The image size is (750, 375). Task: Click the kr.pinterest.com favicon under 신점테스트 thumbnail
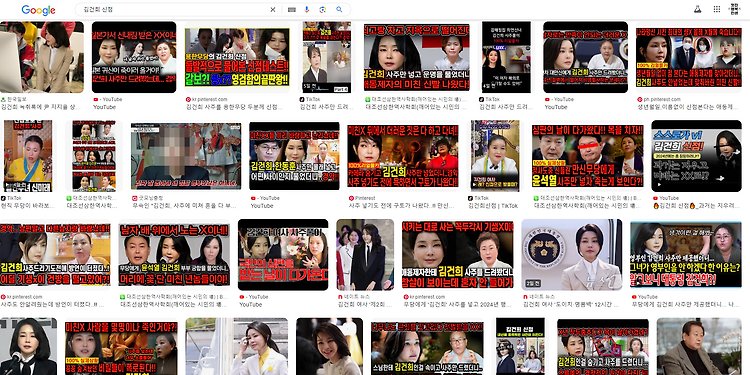[188, 99]
